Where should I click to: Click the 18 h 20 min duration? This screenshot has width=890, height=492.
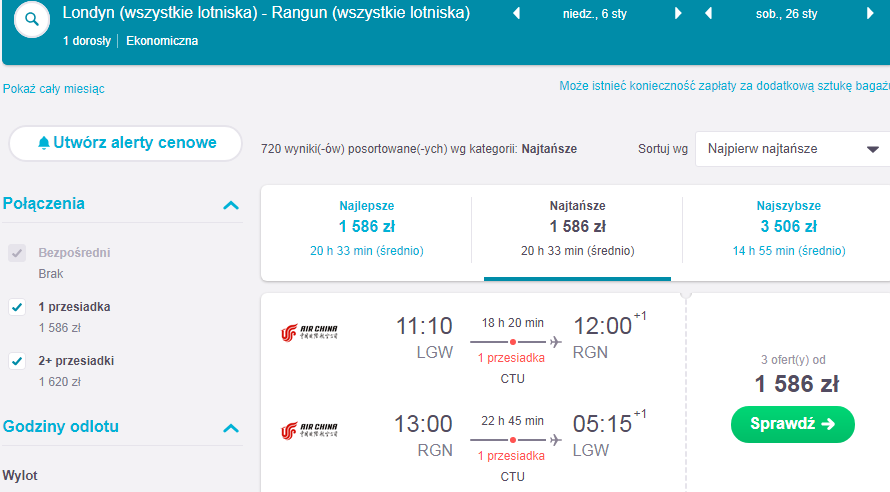[513, 323]
